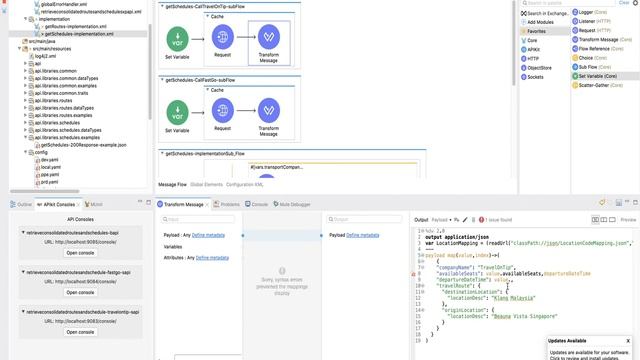Collapse Cache scope in CallTravelOnTip subflow
Screen dimensions: 640x360
[207, 16]
